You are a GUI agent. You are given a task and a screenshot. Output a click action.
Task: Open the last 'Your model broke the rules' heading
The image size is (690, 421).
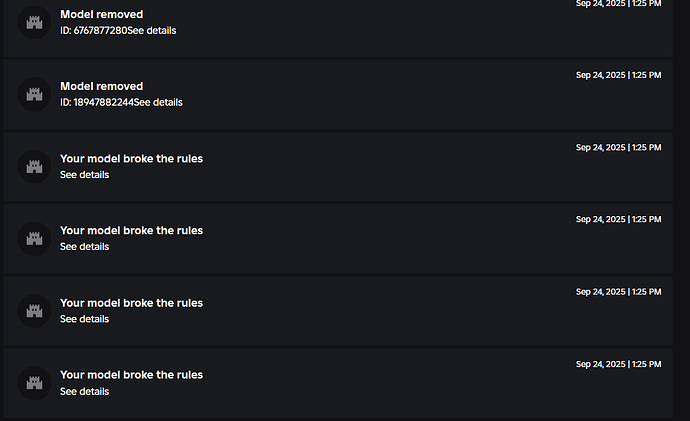tap(131, 375)
